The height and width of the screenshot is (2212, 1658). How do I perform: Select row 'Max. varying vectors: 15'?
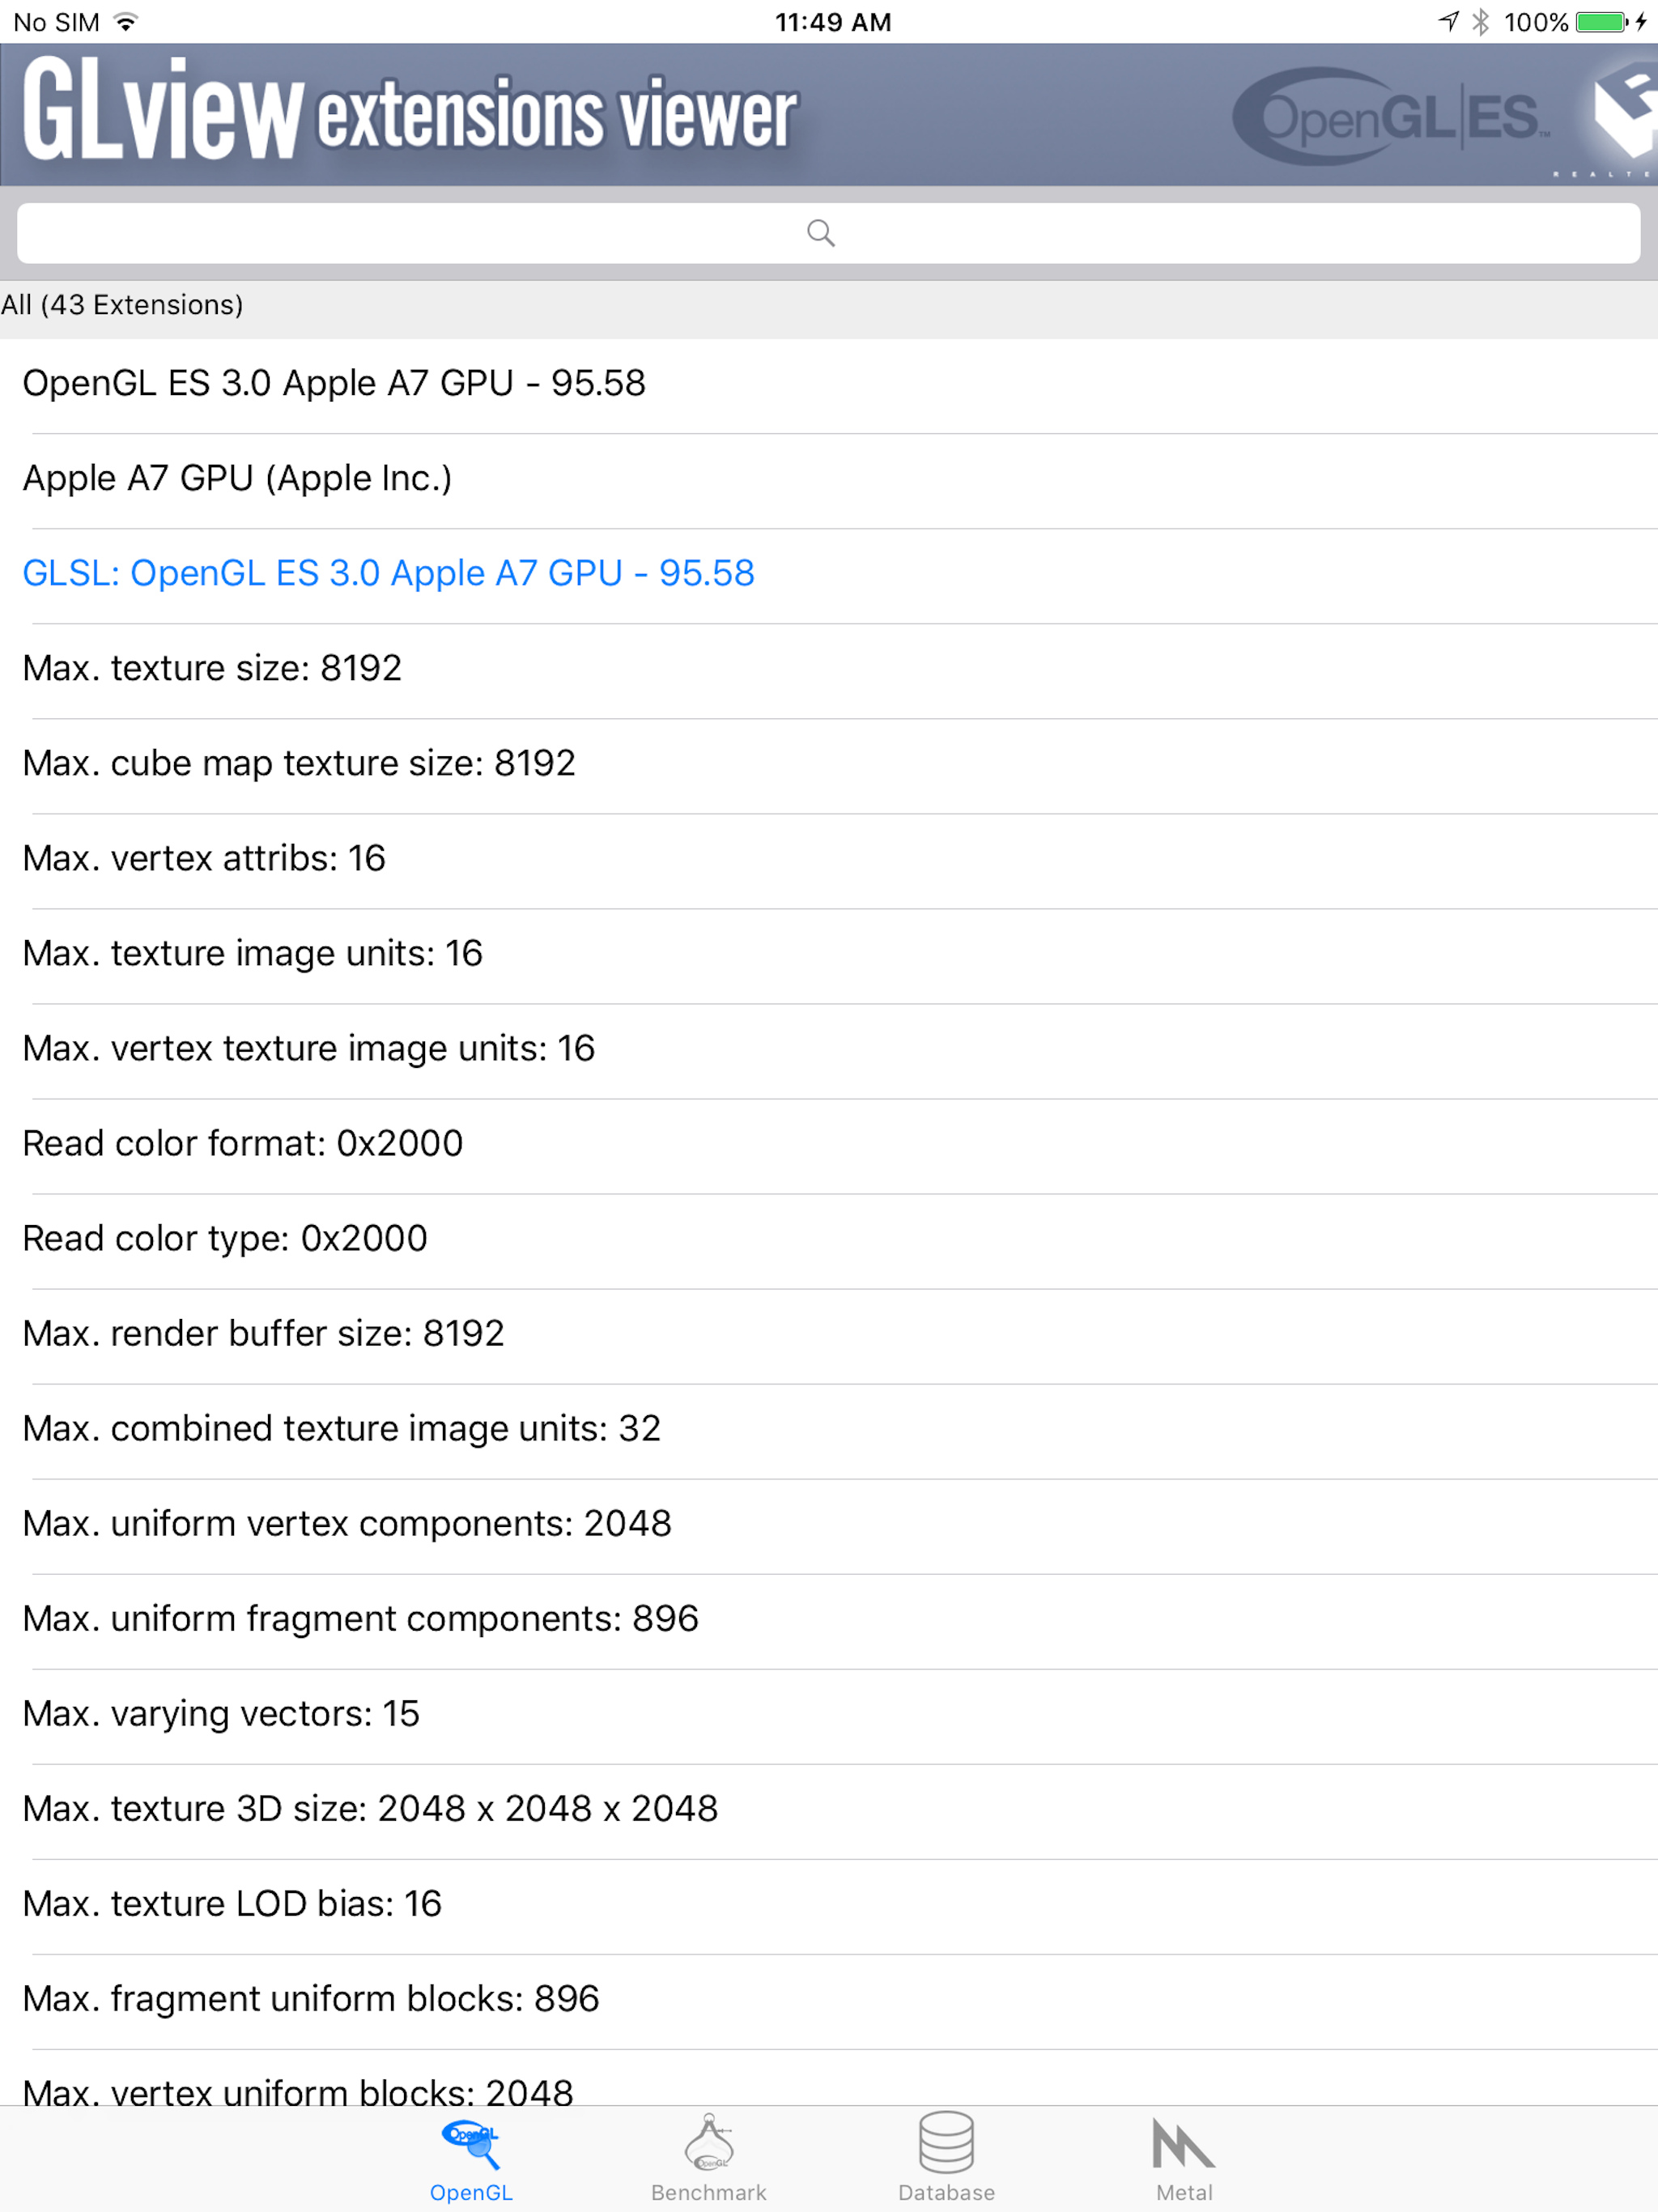click(x=829, y=1716)
